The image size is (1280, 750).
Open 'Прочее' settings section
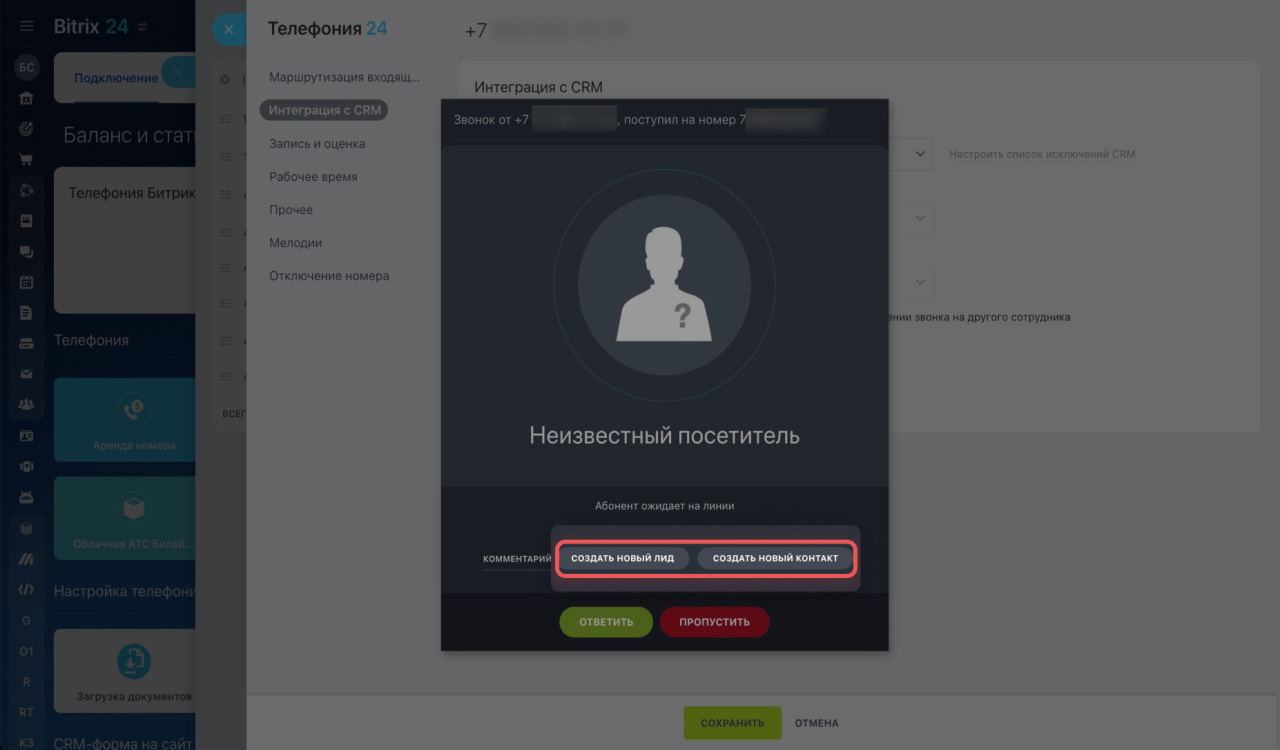[291, 209]
